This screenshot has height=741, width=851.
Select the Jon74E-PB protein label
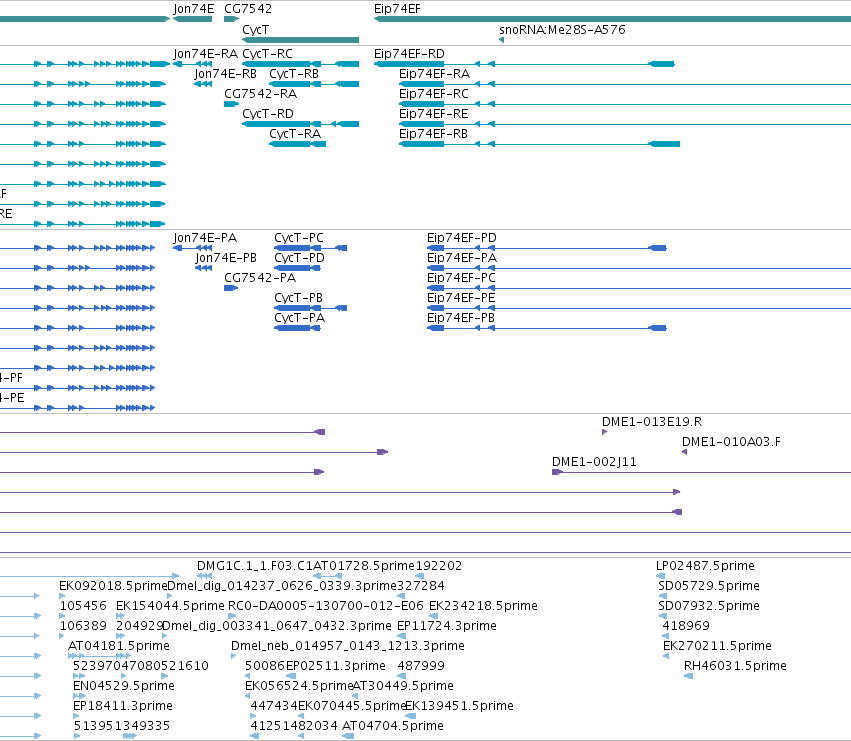point(226,258)
